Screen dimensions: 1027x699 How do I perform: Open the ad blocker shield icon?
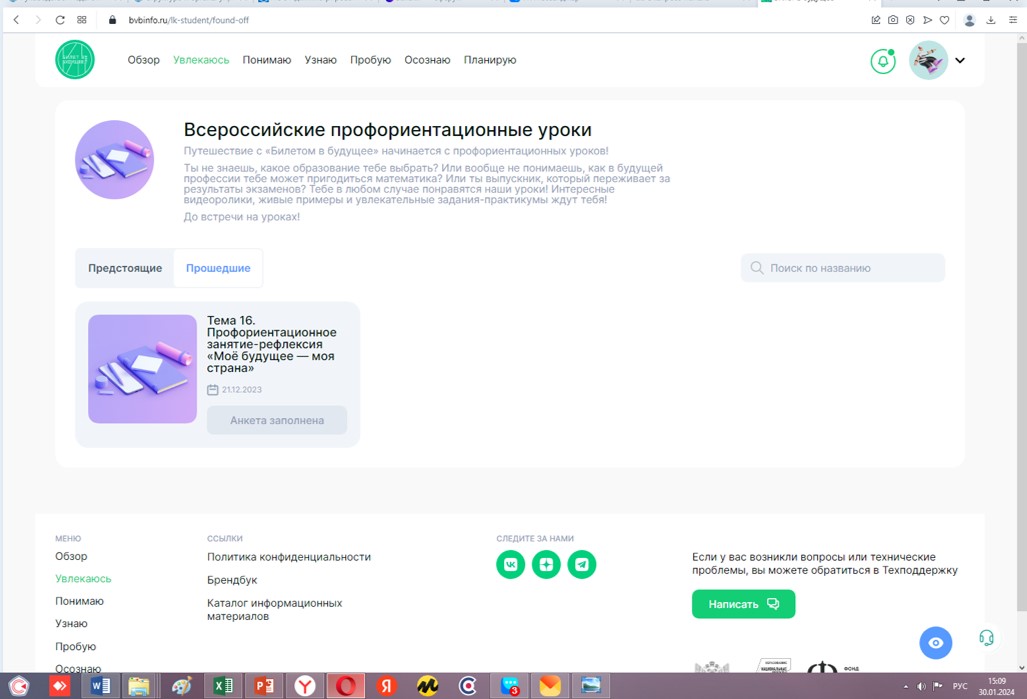910,20
